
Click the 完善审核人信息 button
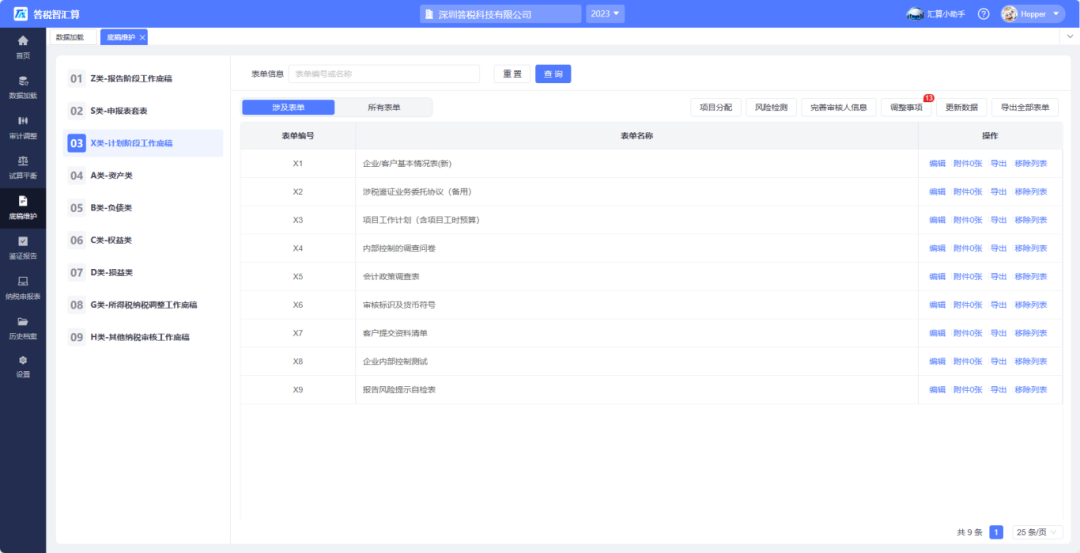click(x=839, y=107)
